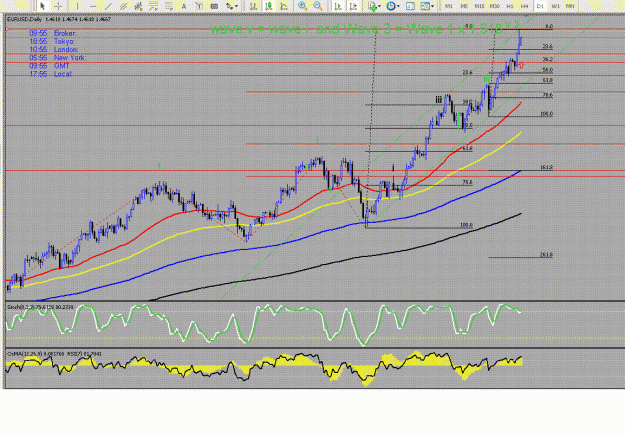The width and height of the screenshot is (625, 437).
Task: Click the chart window icon beside Periods
Action: click(410, 6)
